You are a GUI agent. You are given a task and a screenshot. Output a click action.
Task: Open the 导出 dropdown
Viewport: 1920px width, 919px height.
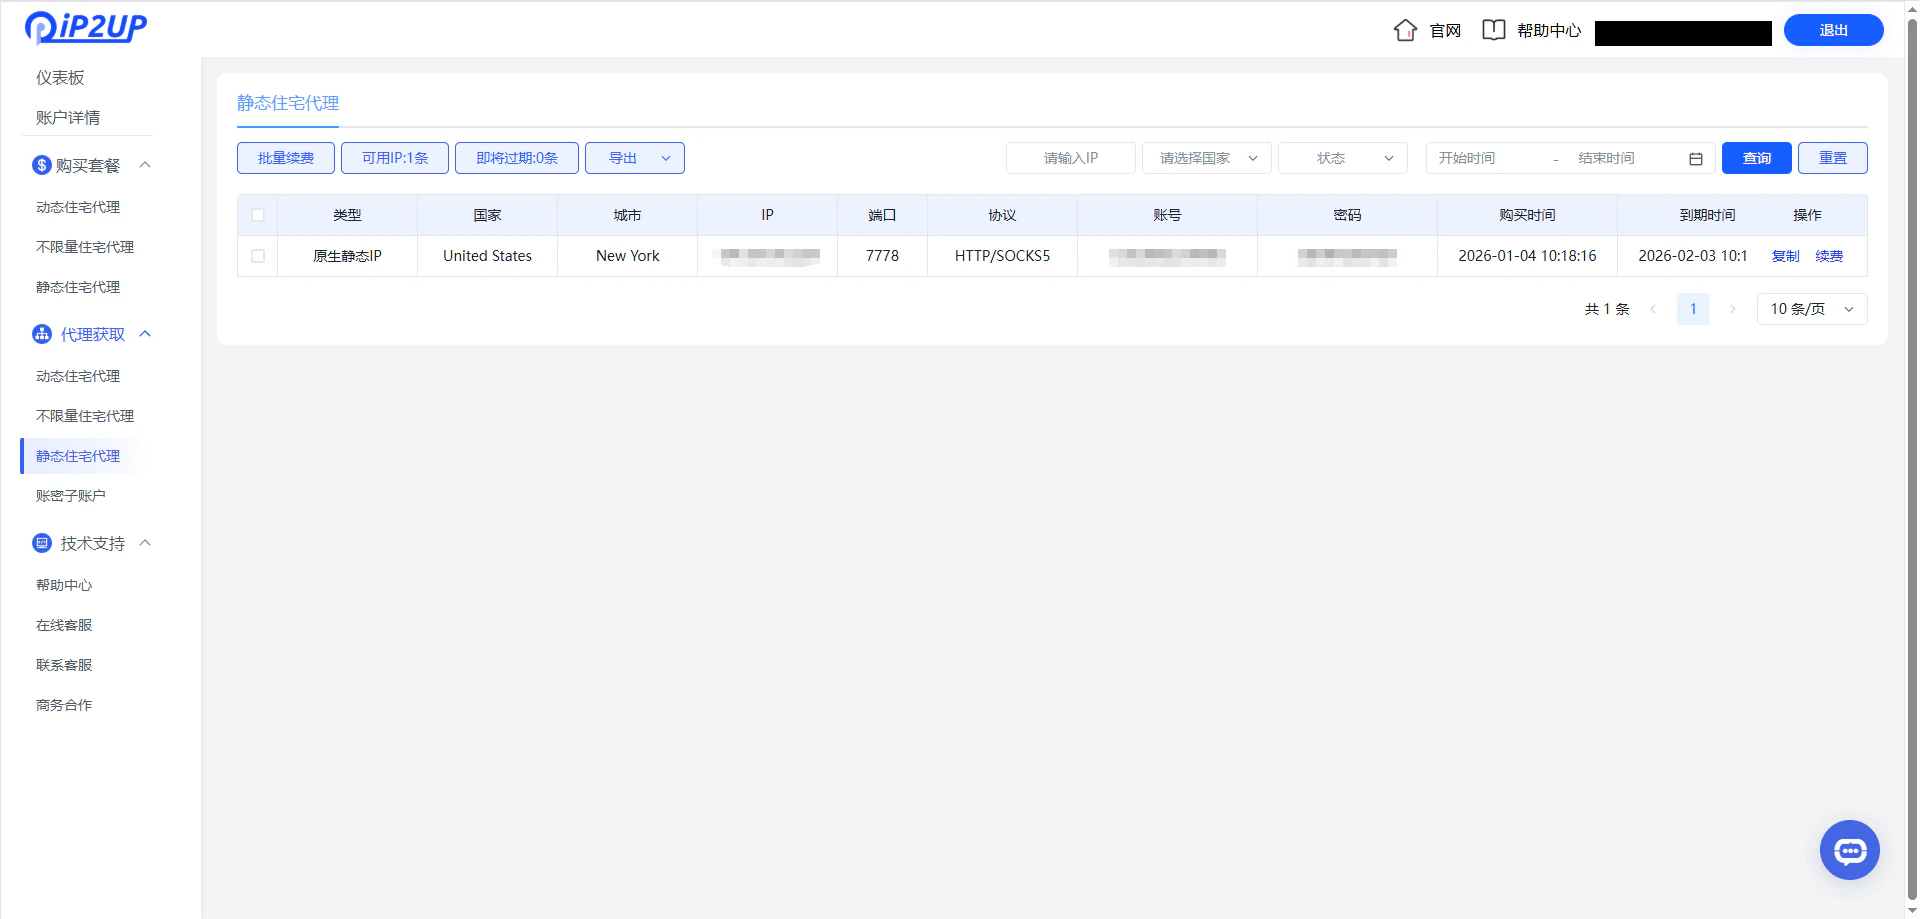tap(634, 157)
